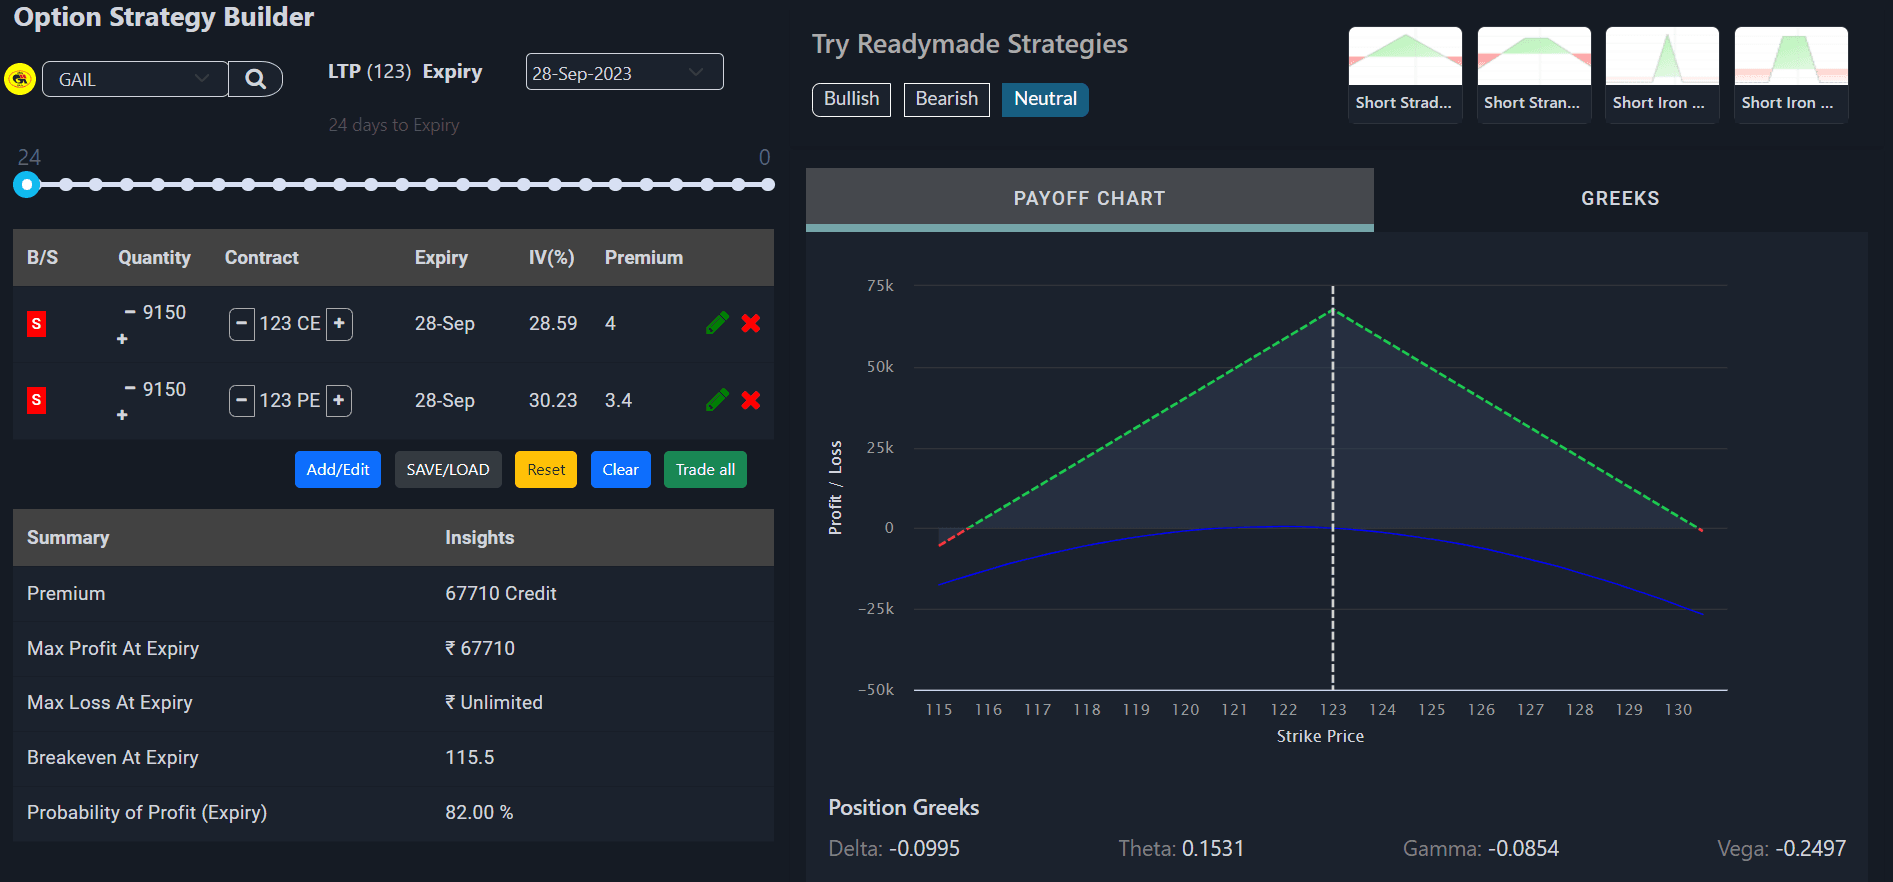Image resolution: width=1893 pixels, height=882 pixels.
Task: Click the green Trade all button
Action: tap(705, 470)
